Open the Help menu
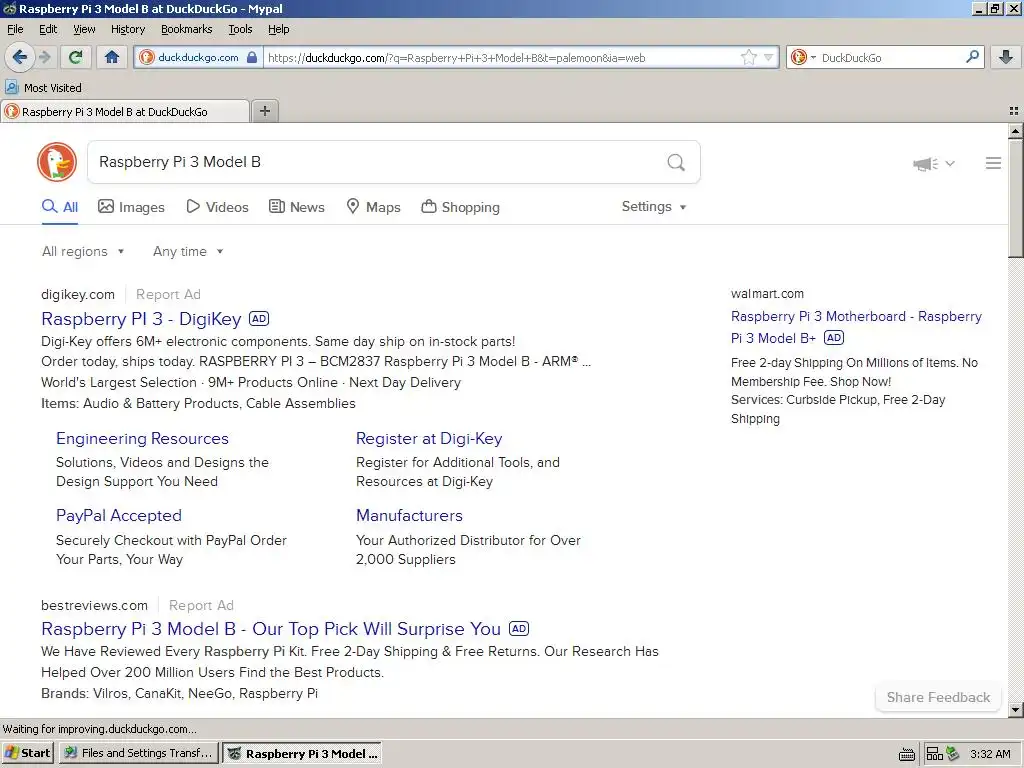 click(279, 29)
